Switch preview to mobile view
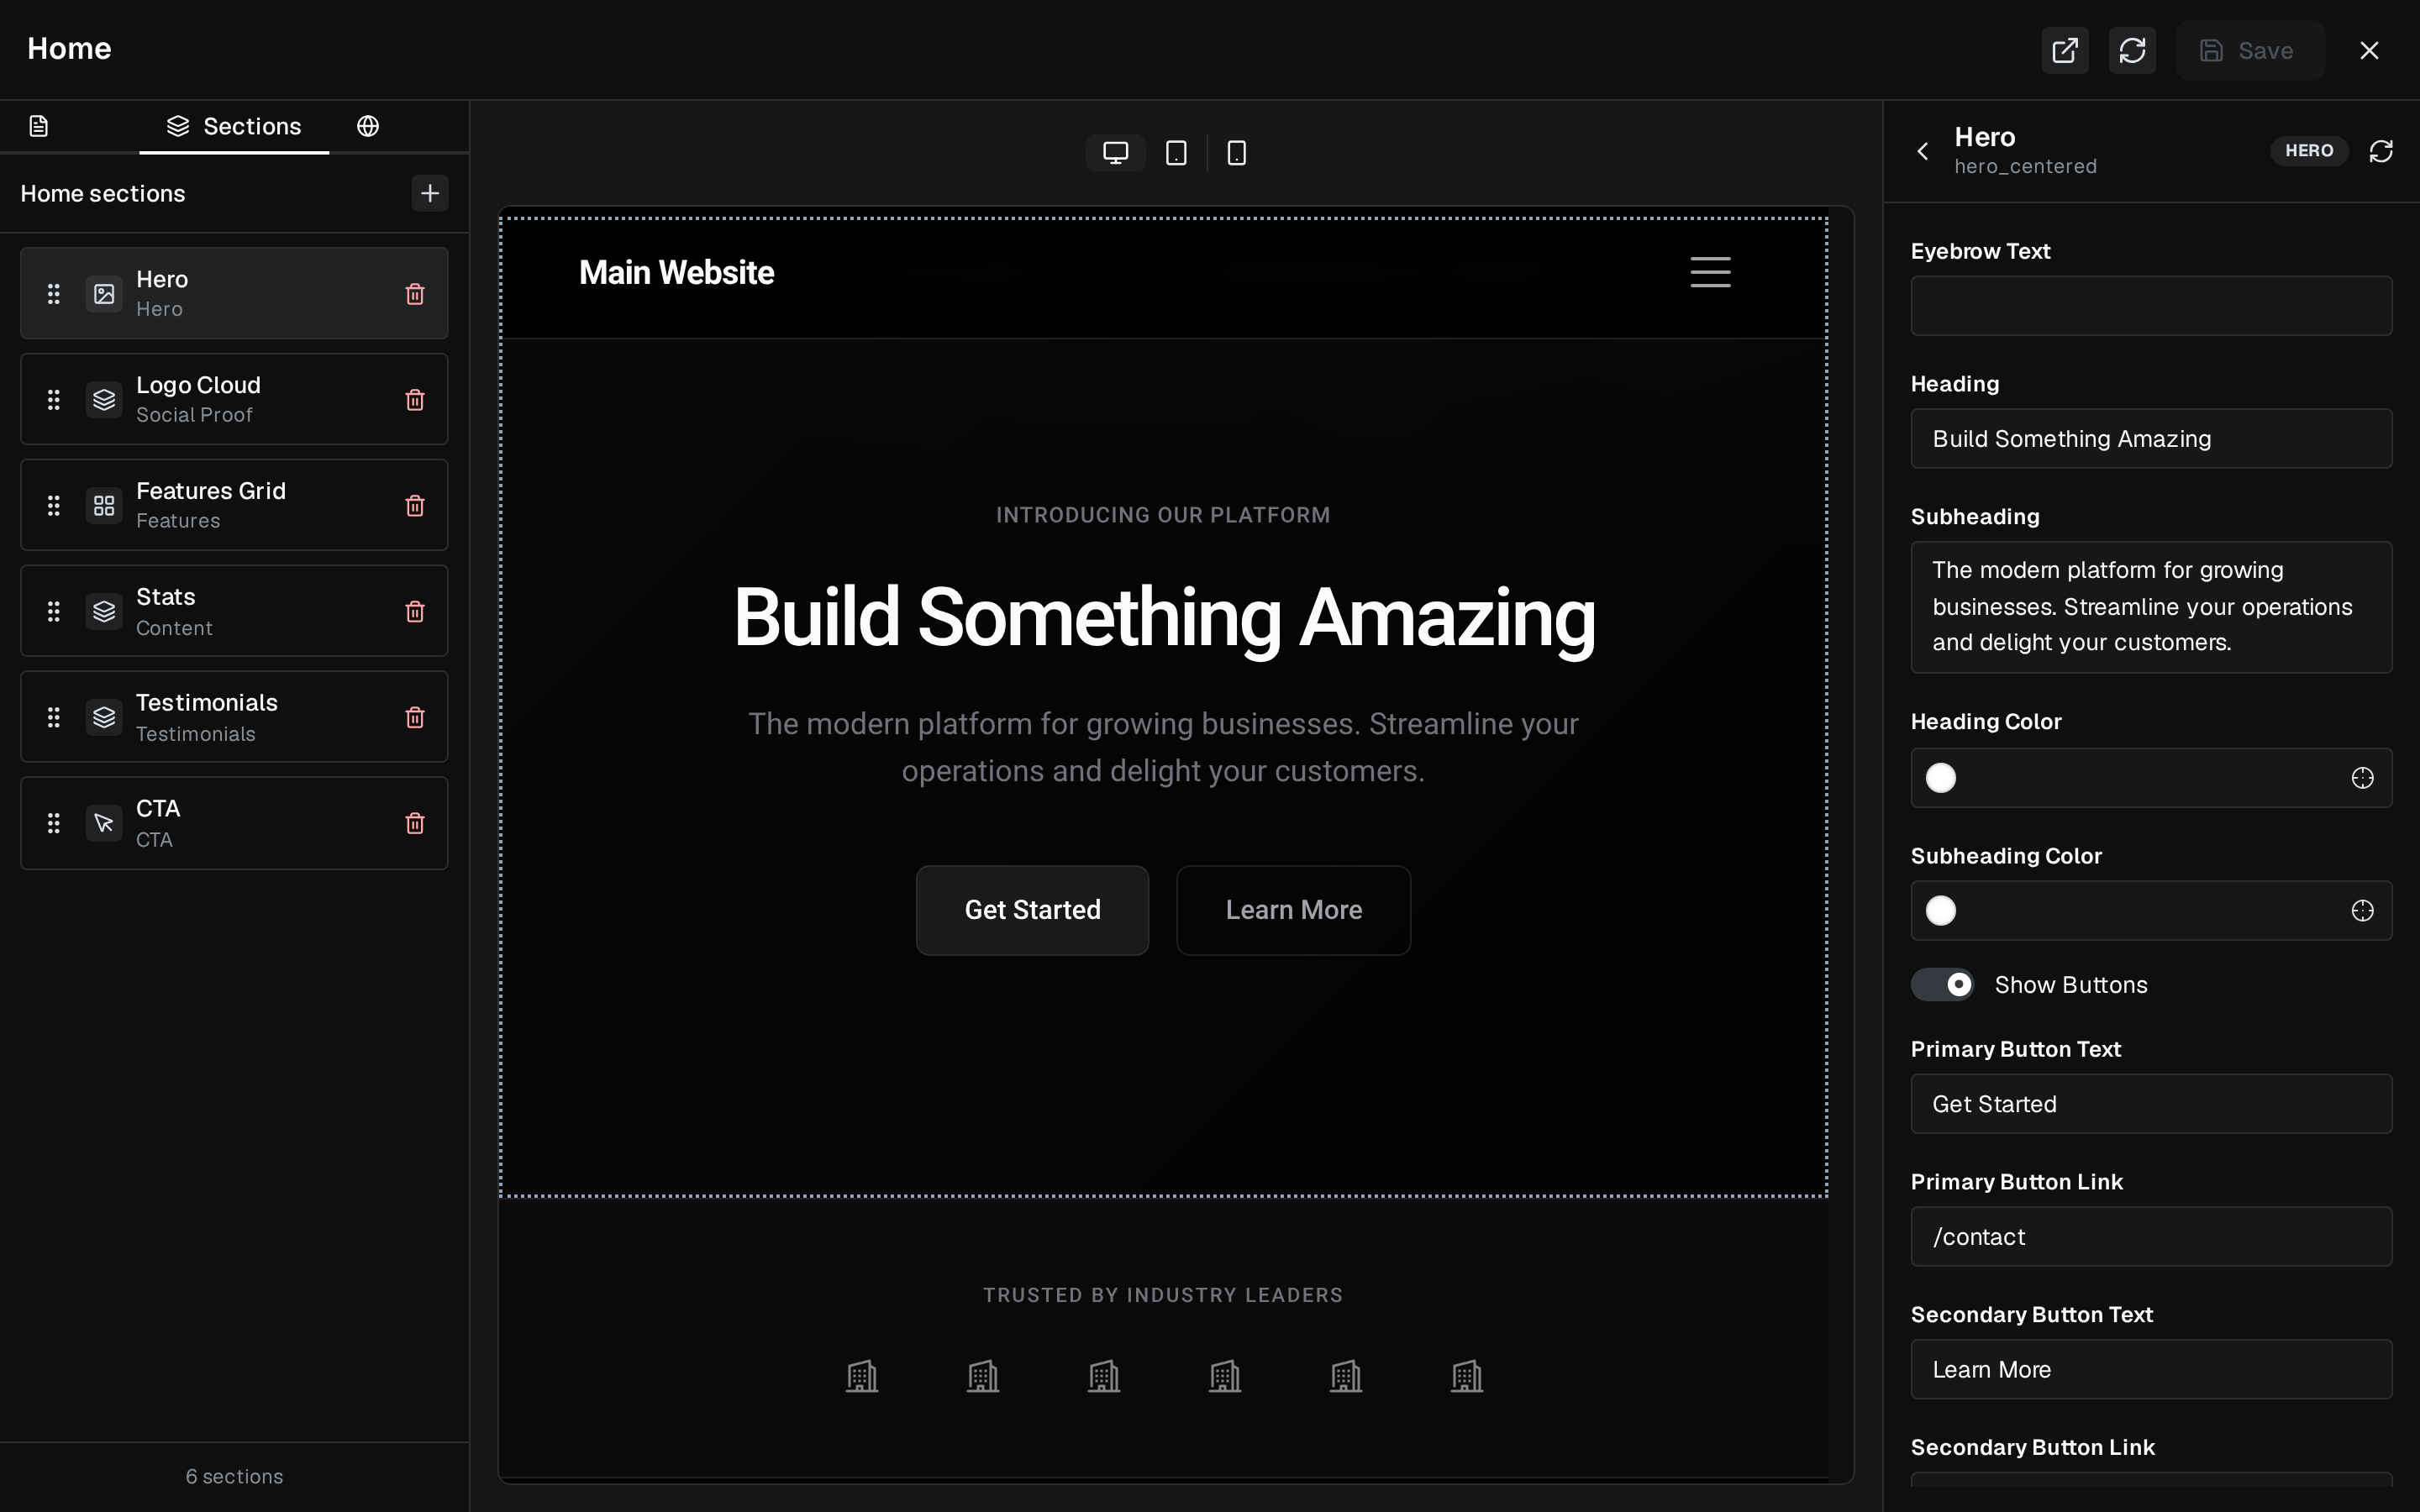The width and height of the screenshot is (2420, 1512). [1237, 153]
